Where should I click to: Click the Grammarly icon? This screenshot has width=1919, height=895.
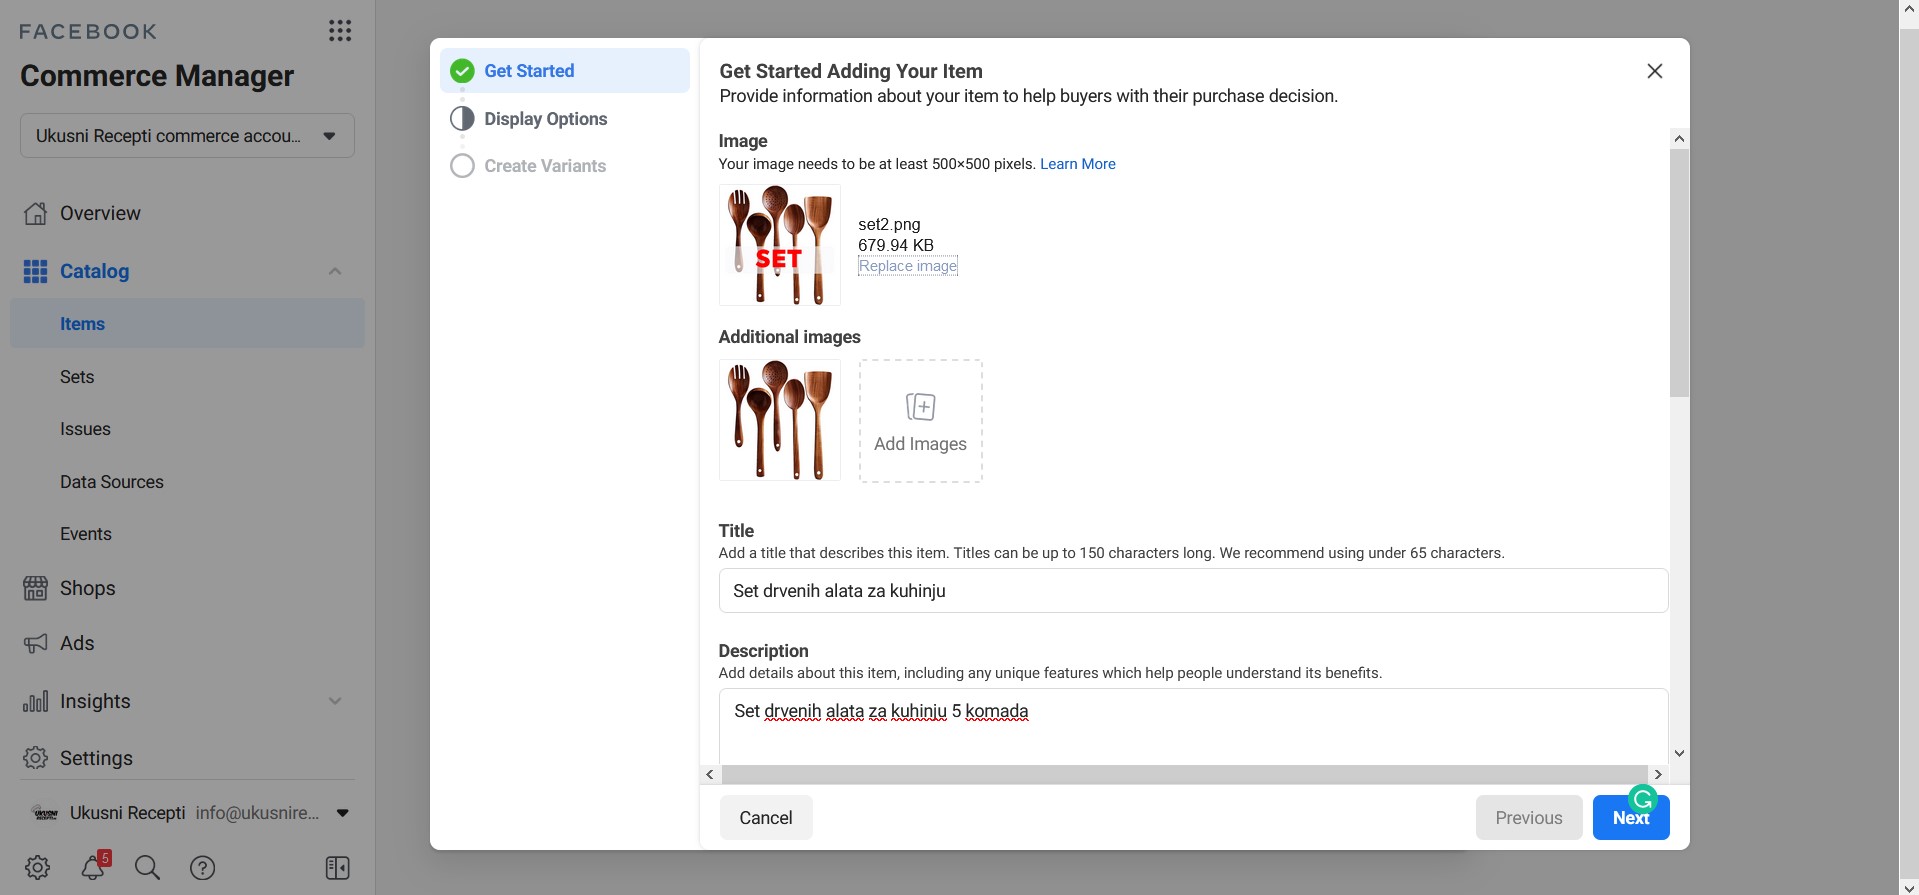pyautogui.click(x=1642, y=799)
